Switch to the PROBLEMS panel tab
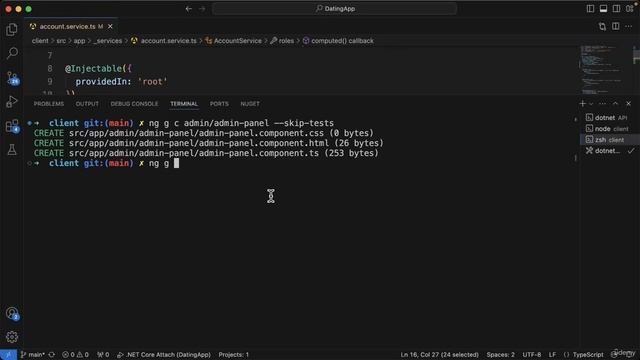640x360 pixels. click(49, 104)
